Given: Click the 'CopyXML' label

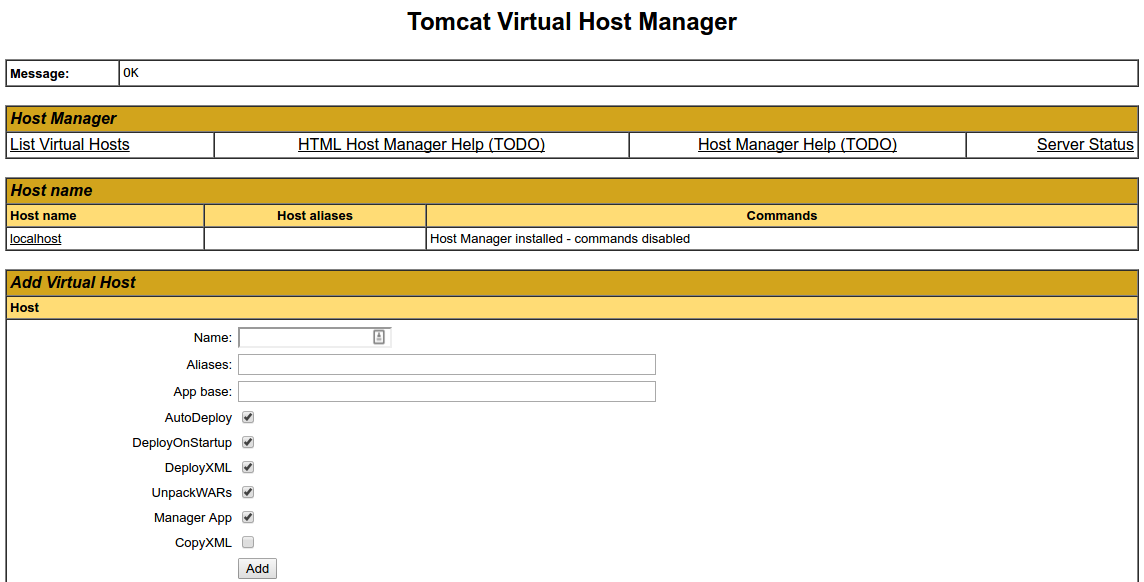Looking at the screenshot, I should tap(203, 543).
